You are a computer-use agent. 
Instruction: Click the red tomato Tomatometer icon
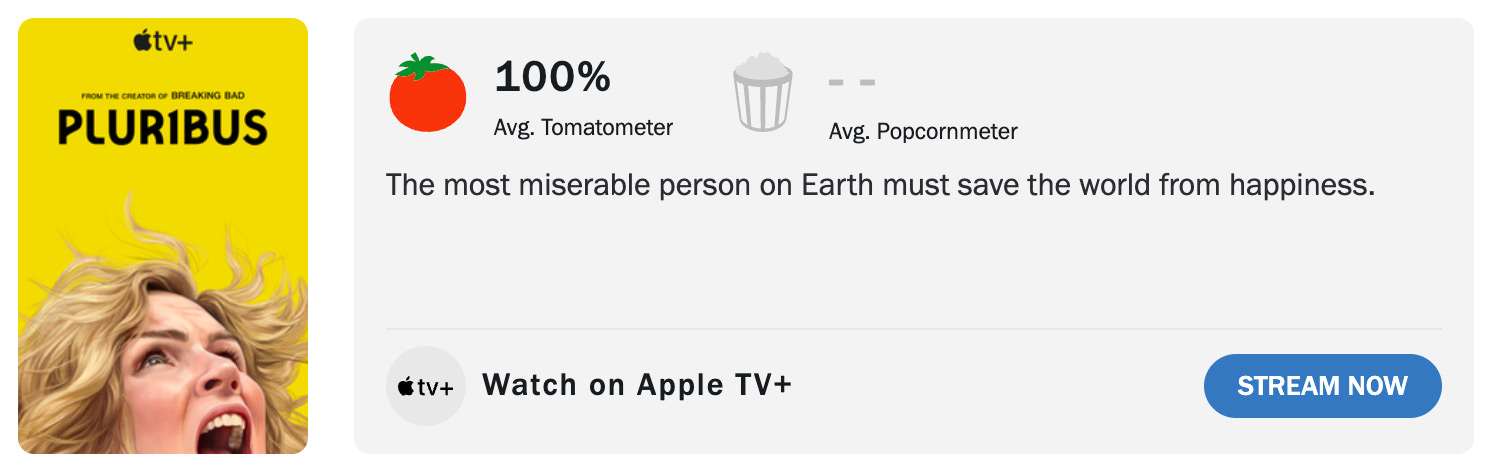(x=428, y=94)
